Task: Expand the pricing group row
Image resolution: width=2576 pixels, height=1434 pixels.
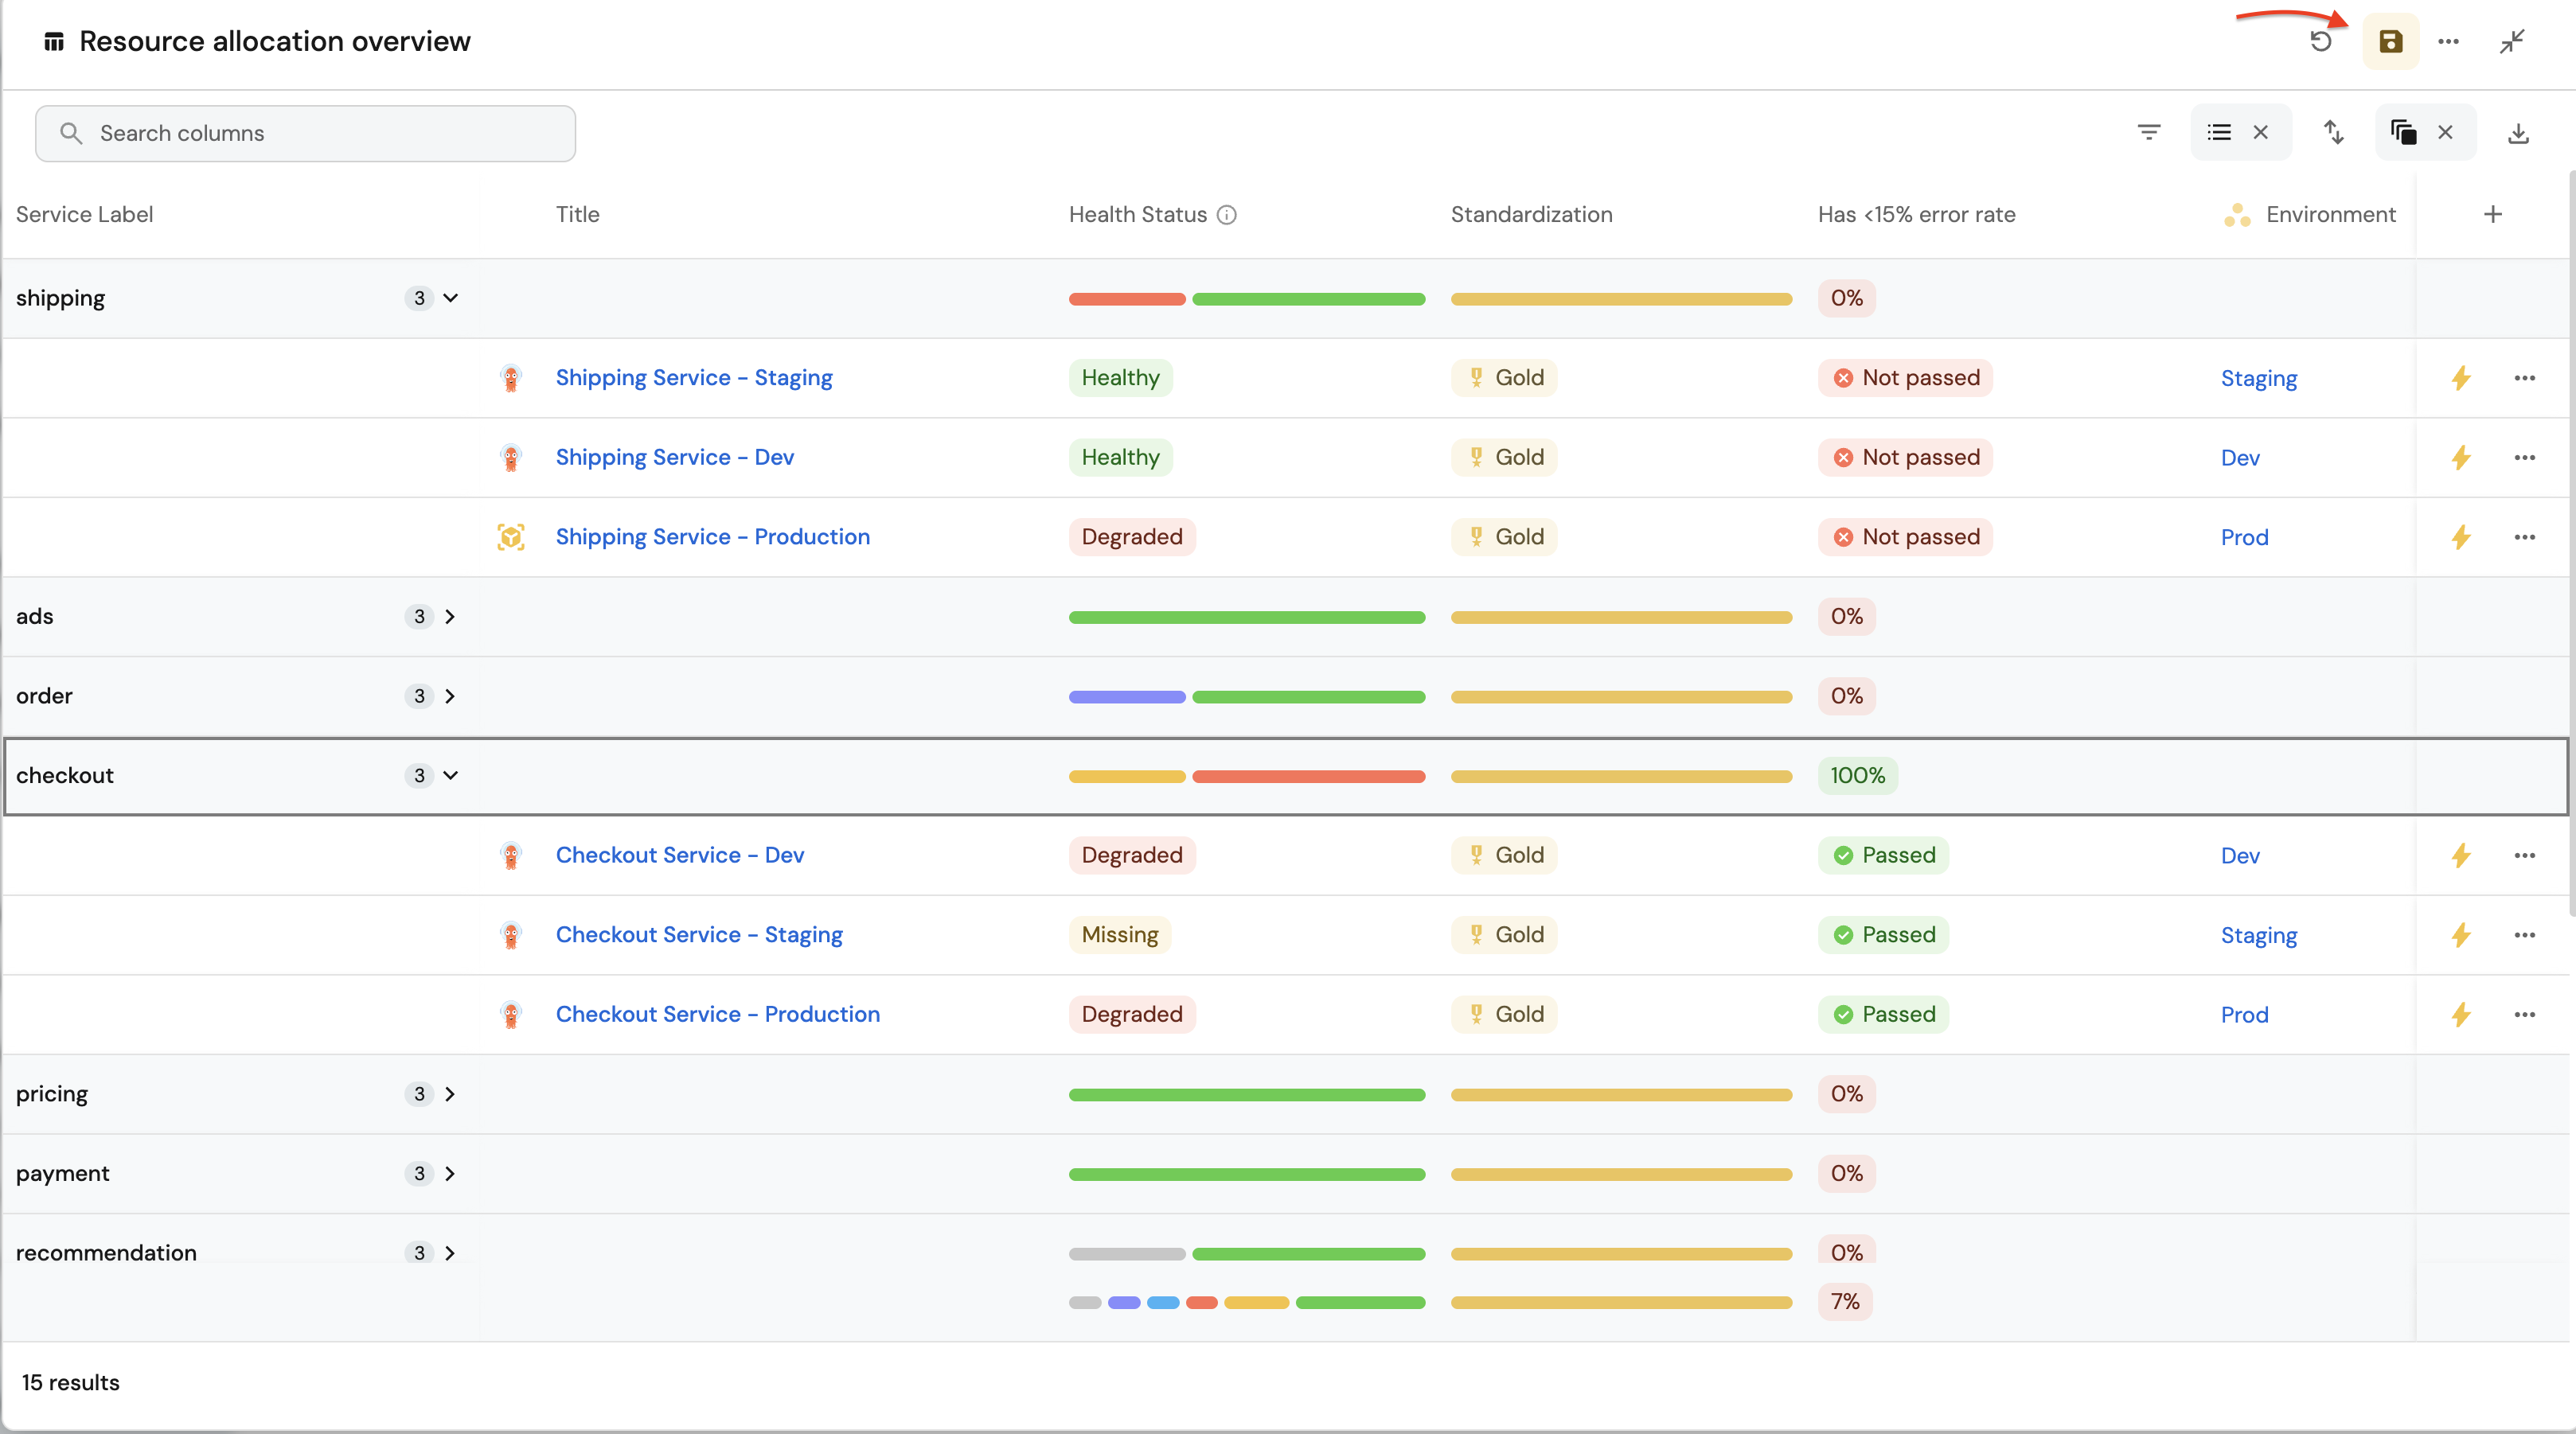Action: 450,1093
